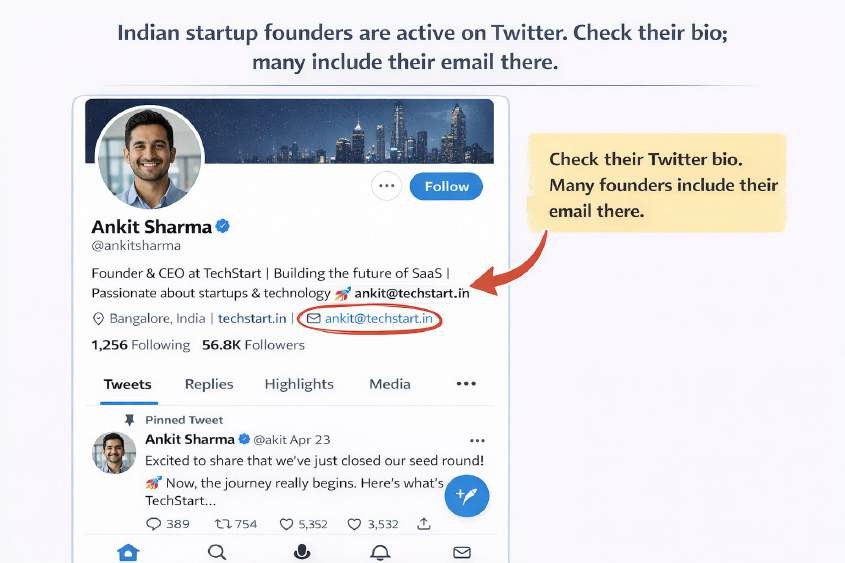Screen dimensions: 845x563
Task: Like the pinned tweet with heart icon
Action: tap(287, 524)
